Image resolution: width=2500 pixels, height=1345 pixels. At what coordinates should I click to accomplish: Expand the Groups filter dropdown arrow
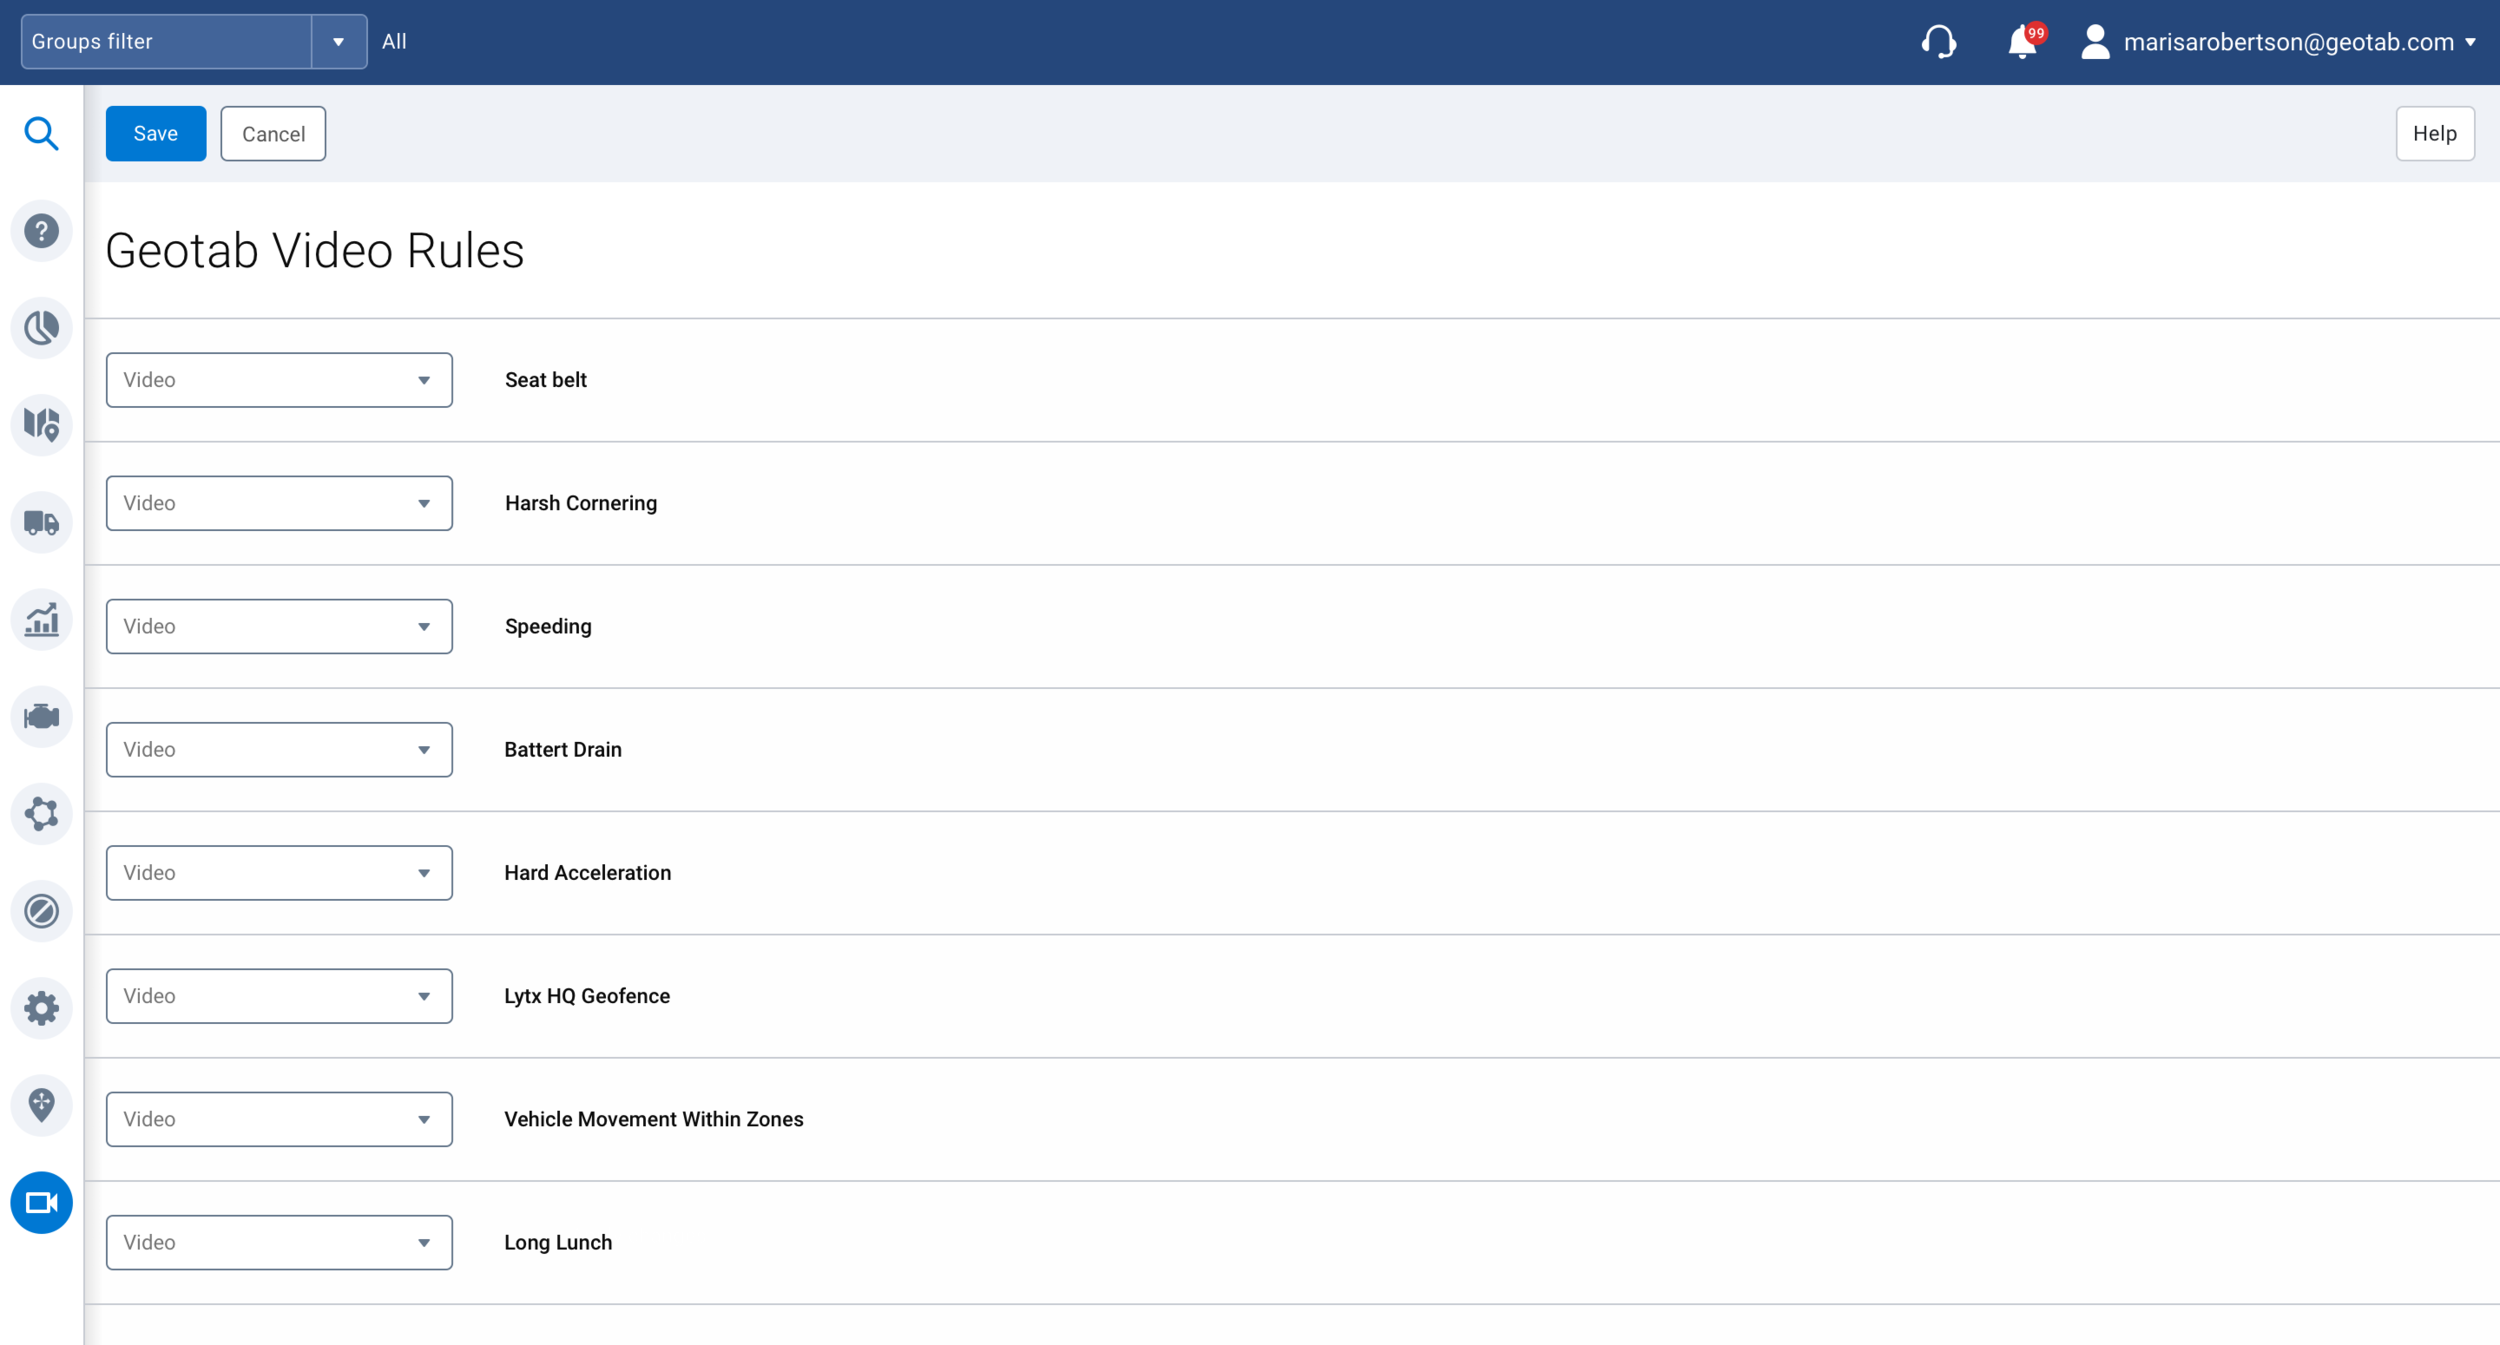click(339, 42)
